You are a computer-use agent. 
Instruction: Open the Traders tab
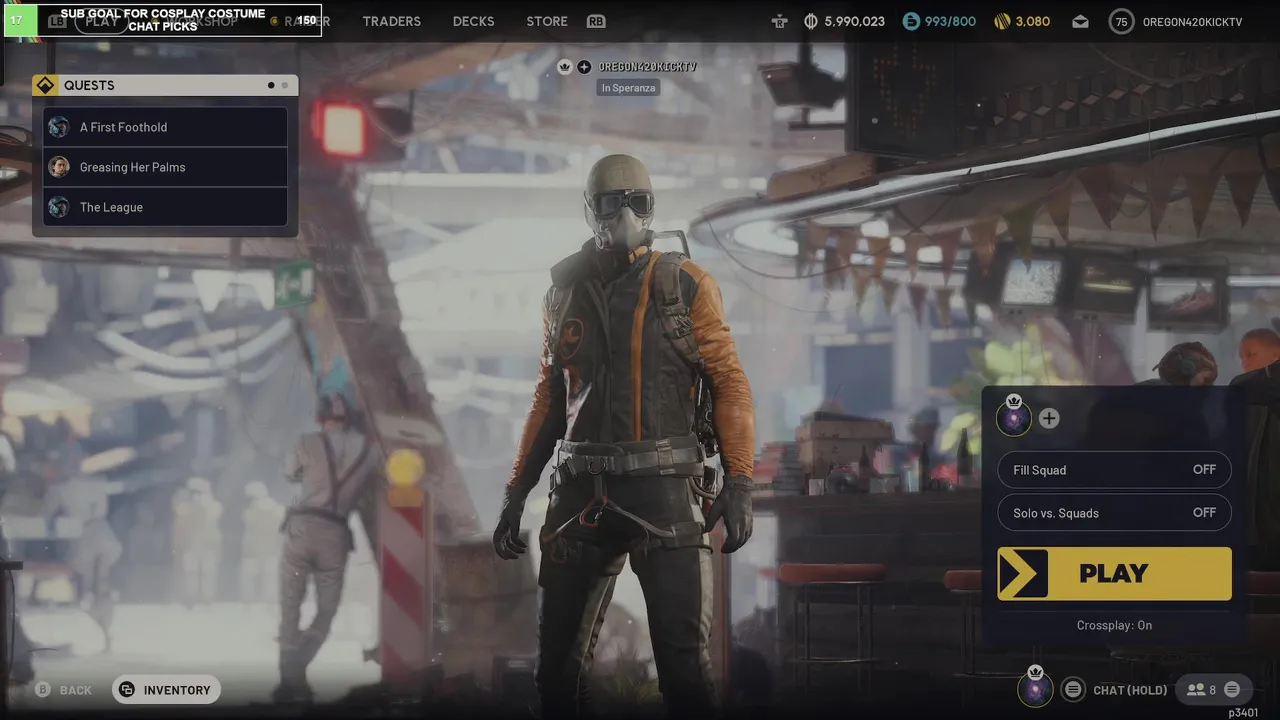[x=391, y=21]
